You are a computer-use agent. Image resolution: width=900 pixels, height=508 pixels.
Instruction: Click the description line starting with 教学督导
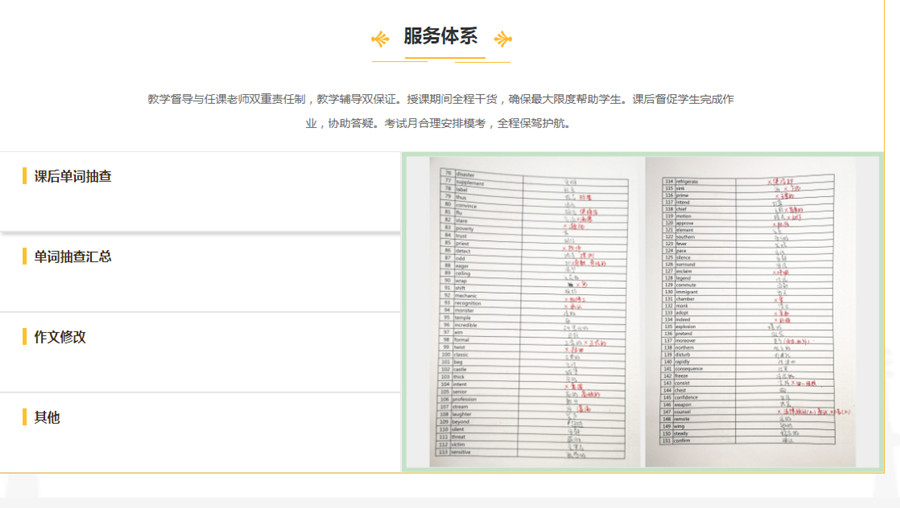[441, 99]
